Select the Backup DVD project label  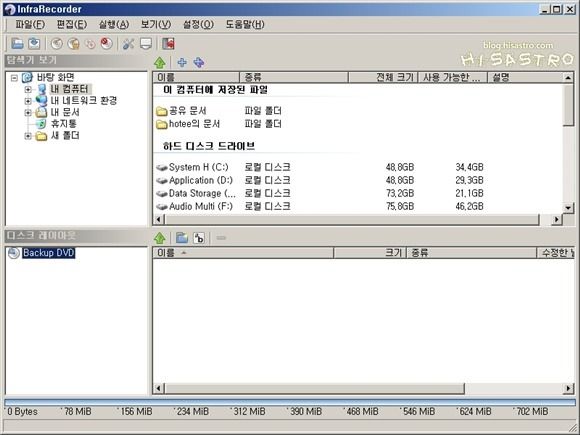49,253
